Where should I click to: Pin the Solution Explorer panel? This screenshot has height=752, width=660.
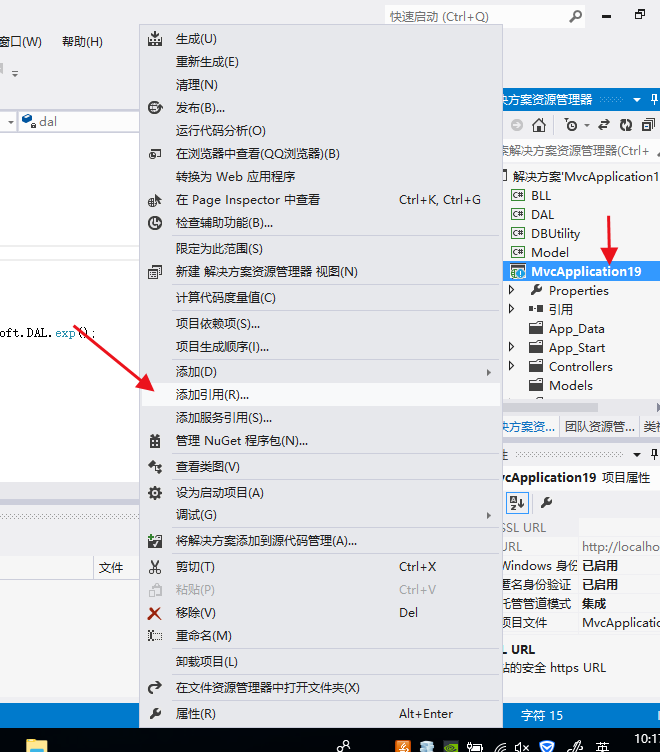(654, 100)
